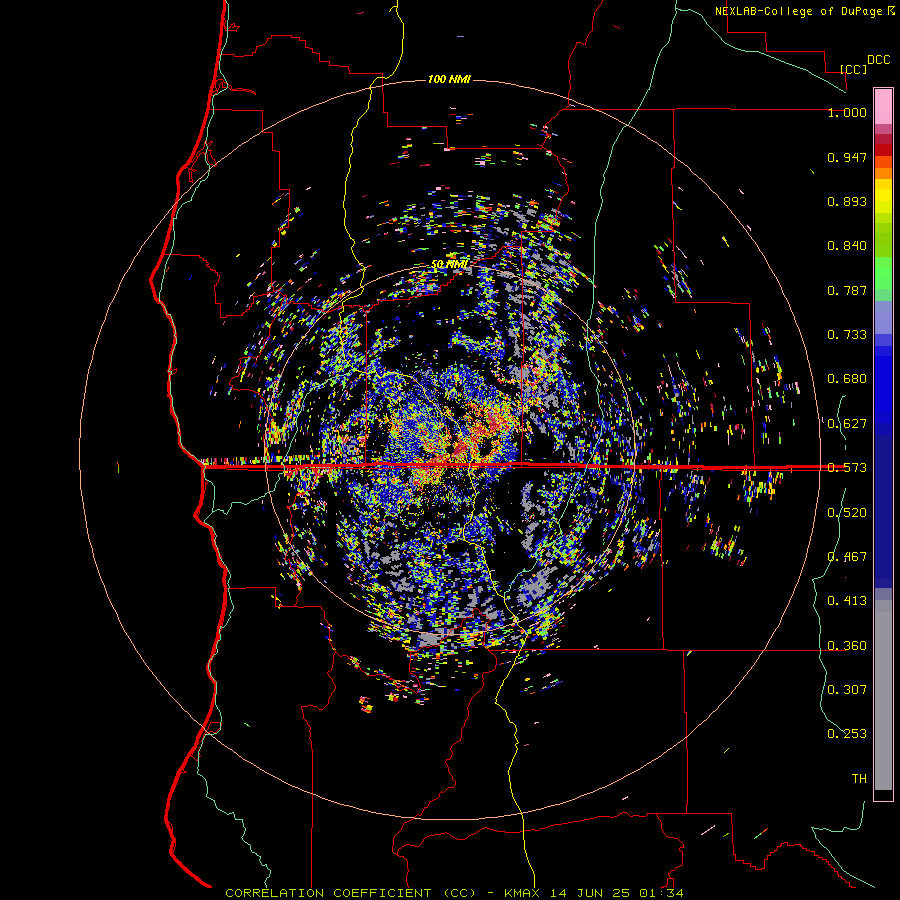Click the 1.000 scale value
This screenshot has width=900, height=900.
tap(847, 112)
